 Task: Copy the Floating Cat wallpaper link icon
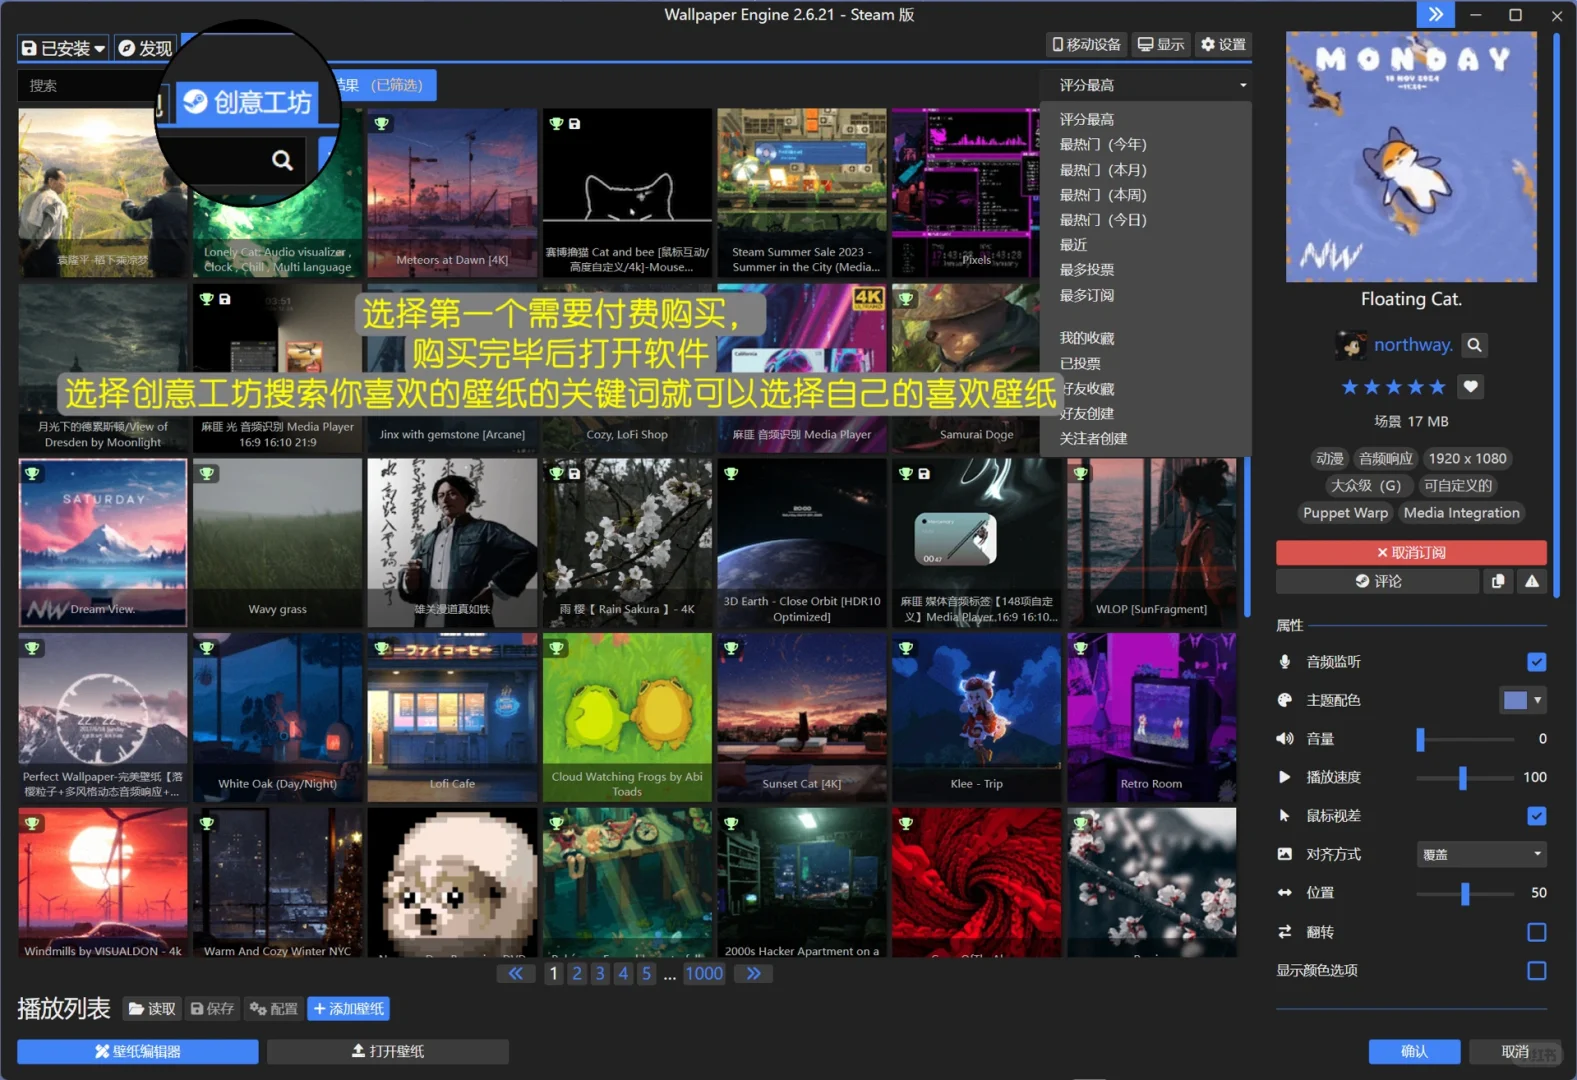1498,581
